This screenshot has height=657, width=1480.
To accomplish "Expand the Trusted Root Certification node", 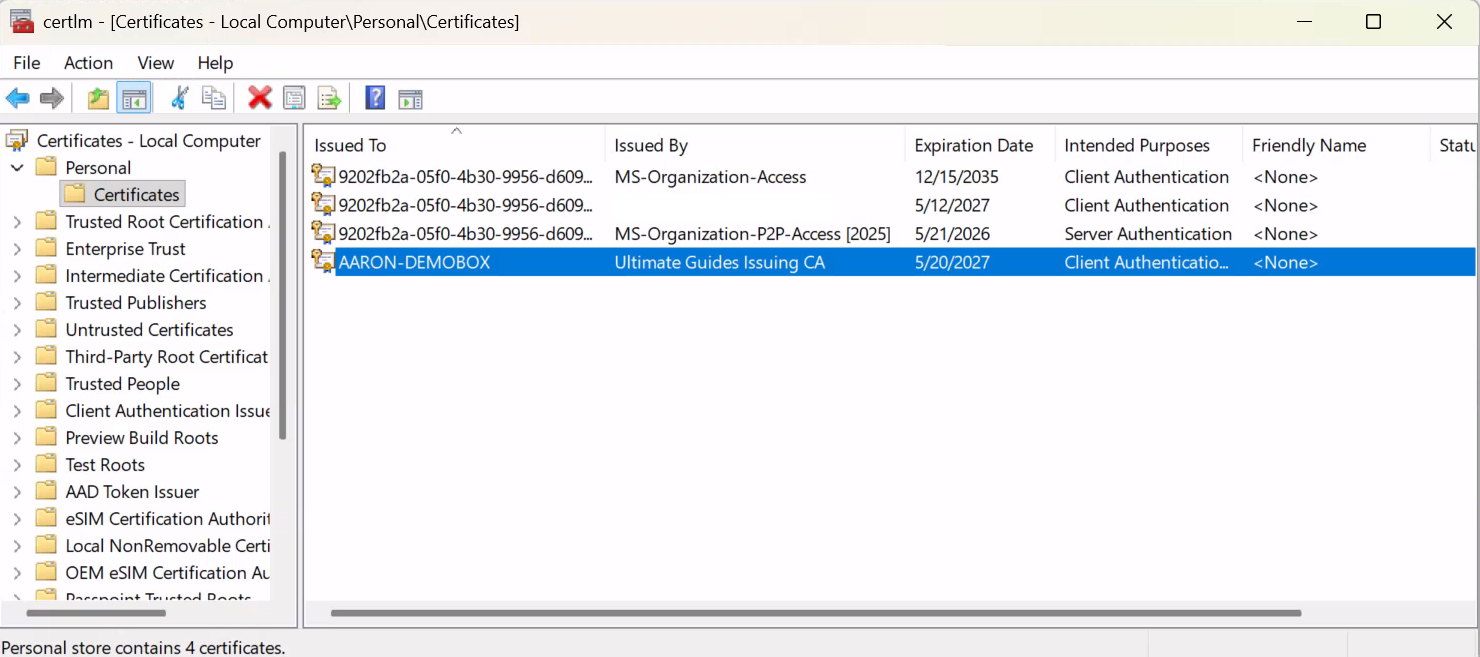I will [17, 222].
